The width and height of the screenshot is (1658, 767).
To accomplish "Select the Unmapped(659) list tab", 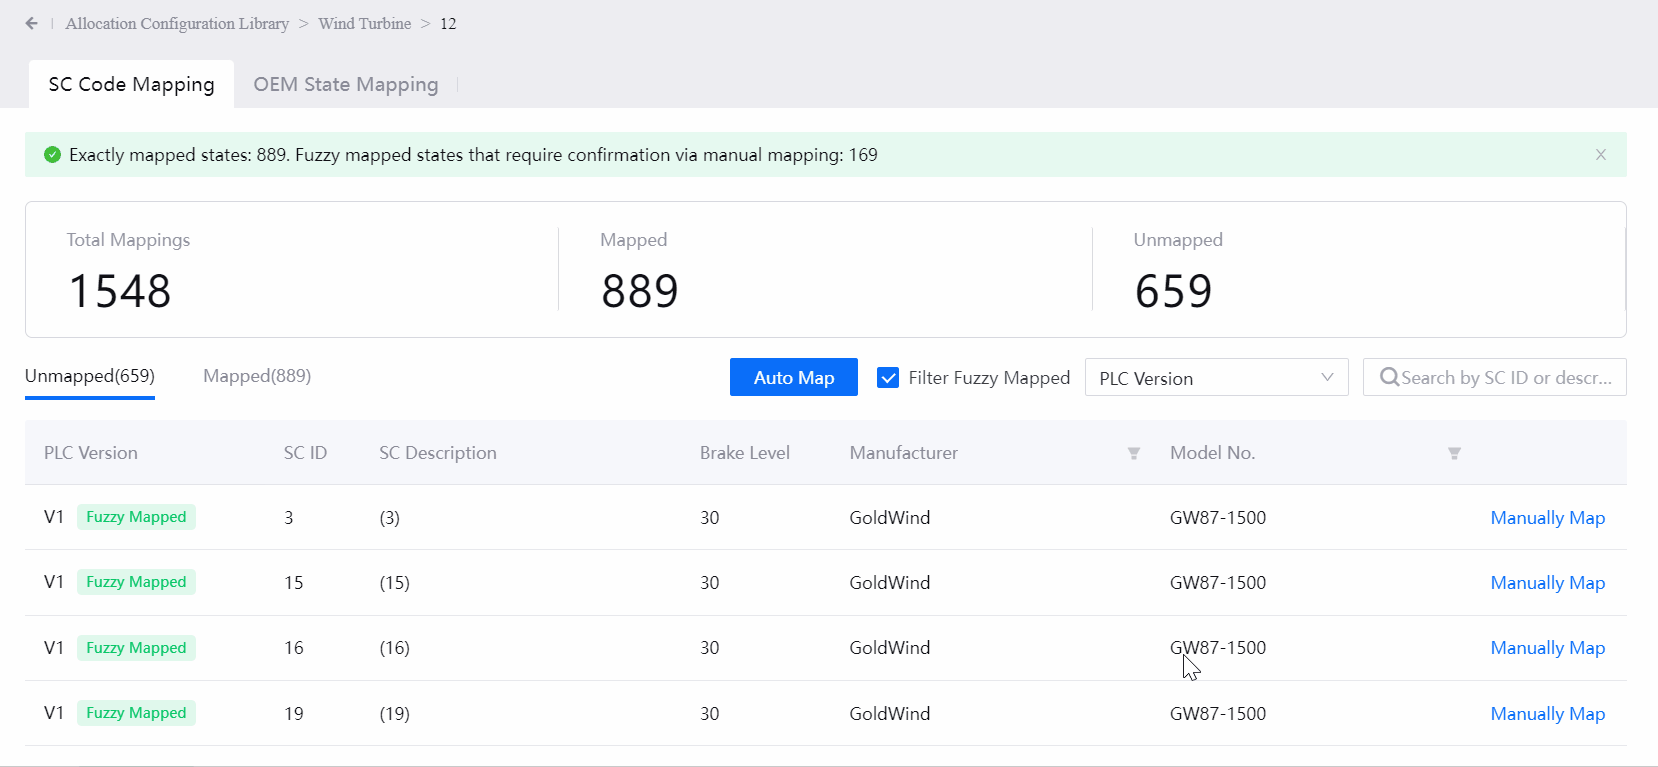I will pos(90,376).
